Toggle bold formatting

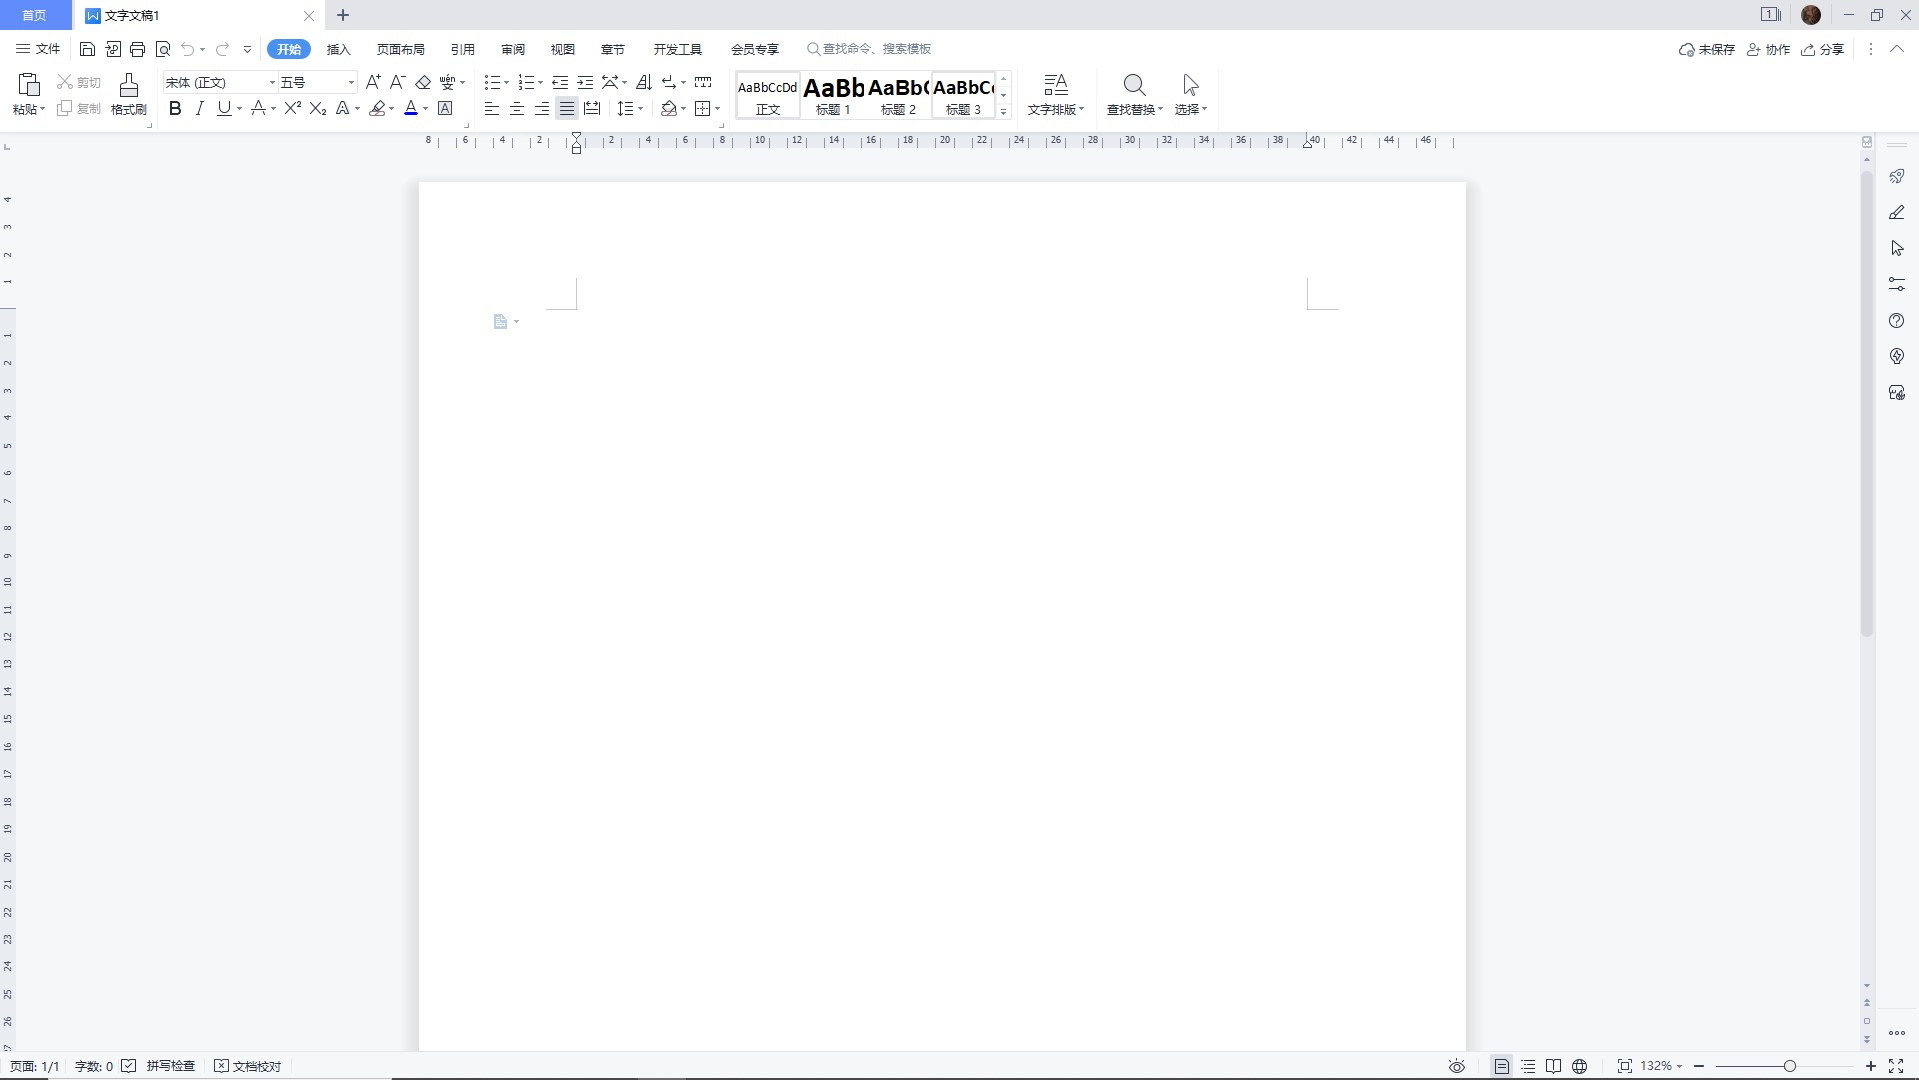[x=175, y=108]
